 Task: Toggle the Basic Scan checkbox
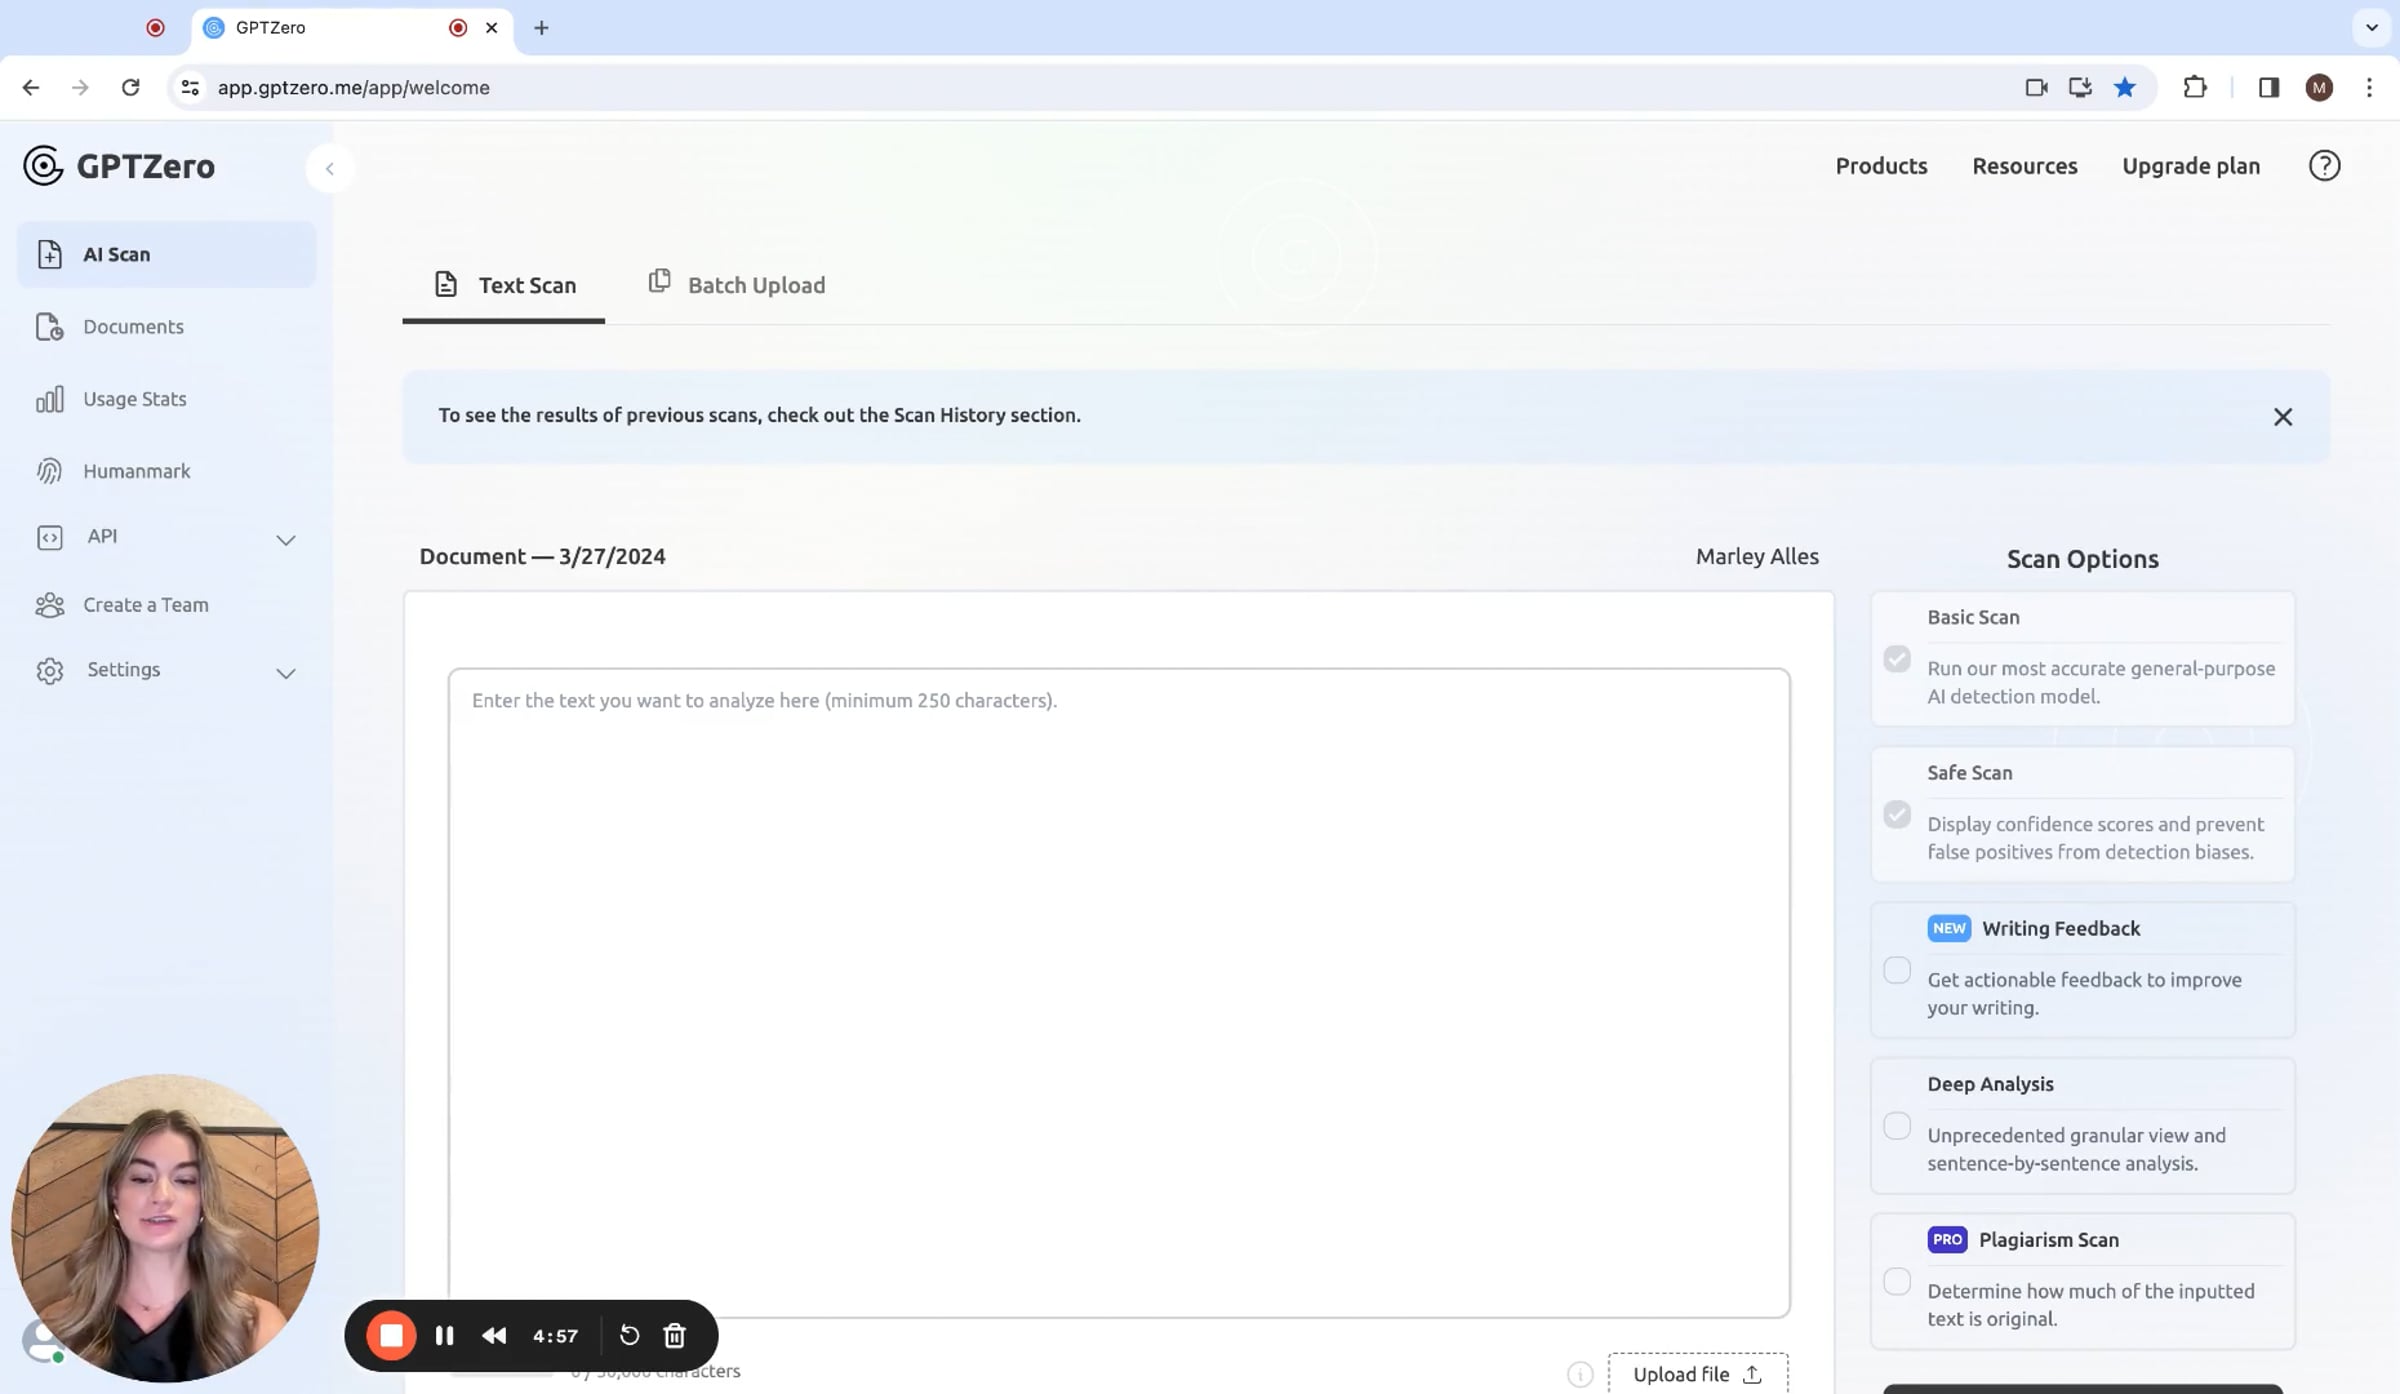click(1897, 659)
